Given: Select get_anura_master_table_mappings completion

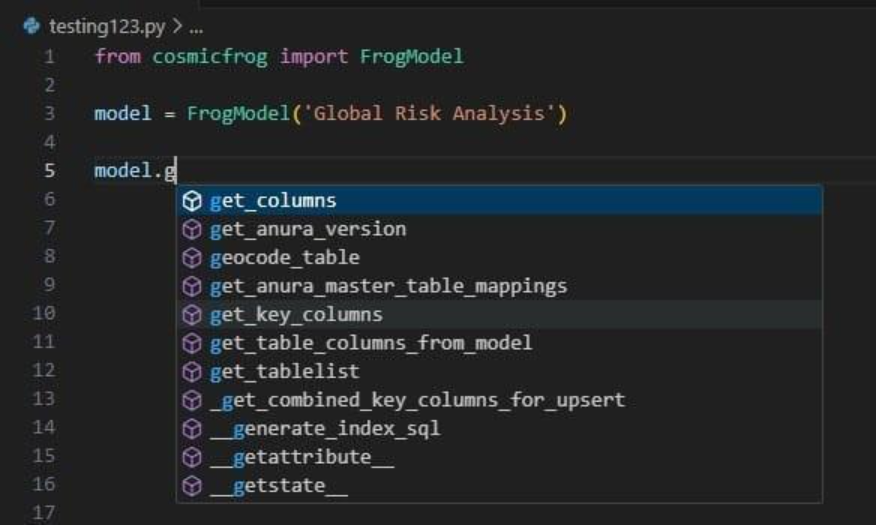Looking at the screenshot, I should (x=388, y=286).
